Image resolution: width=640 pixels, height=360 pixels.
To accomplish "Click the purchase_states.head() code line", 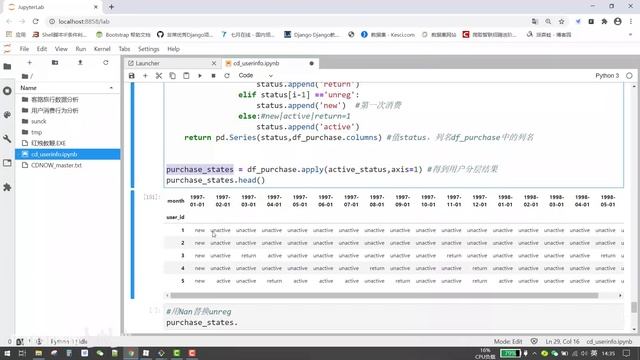I will (x=216, y=180).
